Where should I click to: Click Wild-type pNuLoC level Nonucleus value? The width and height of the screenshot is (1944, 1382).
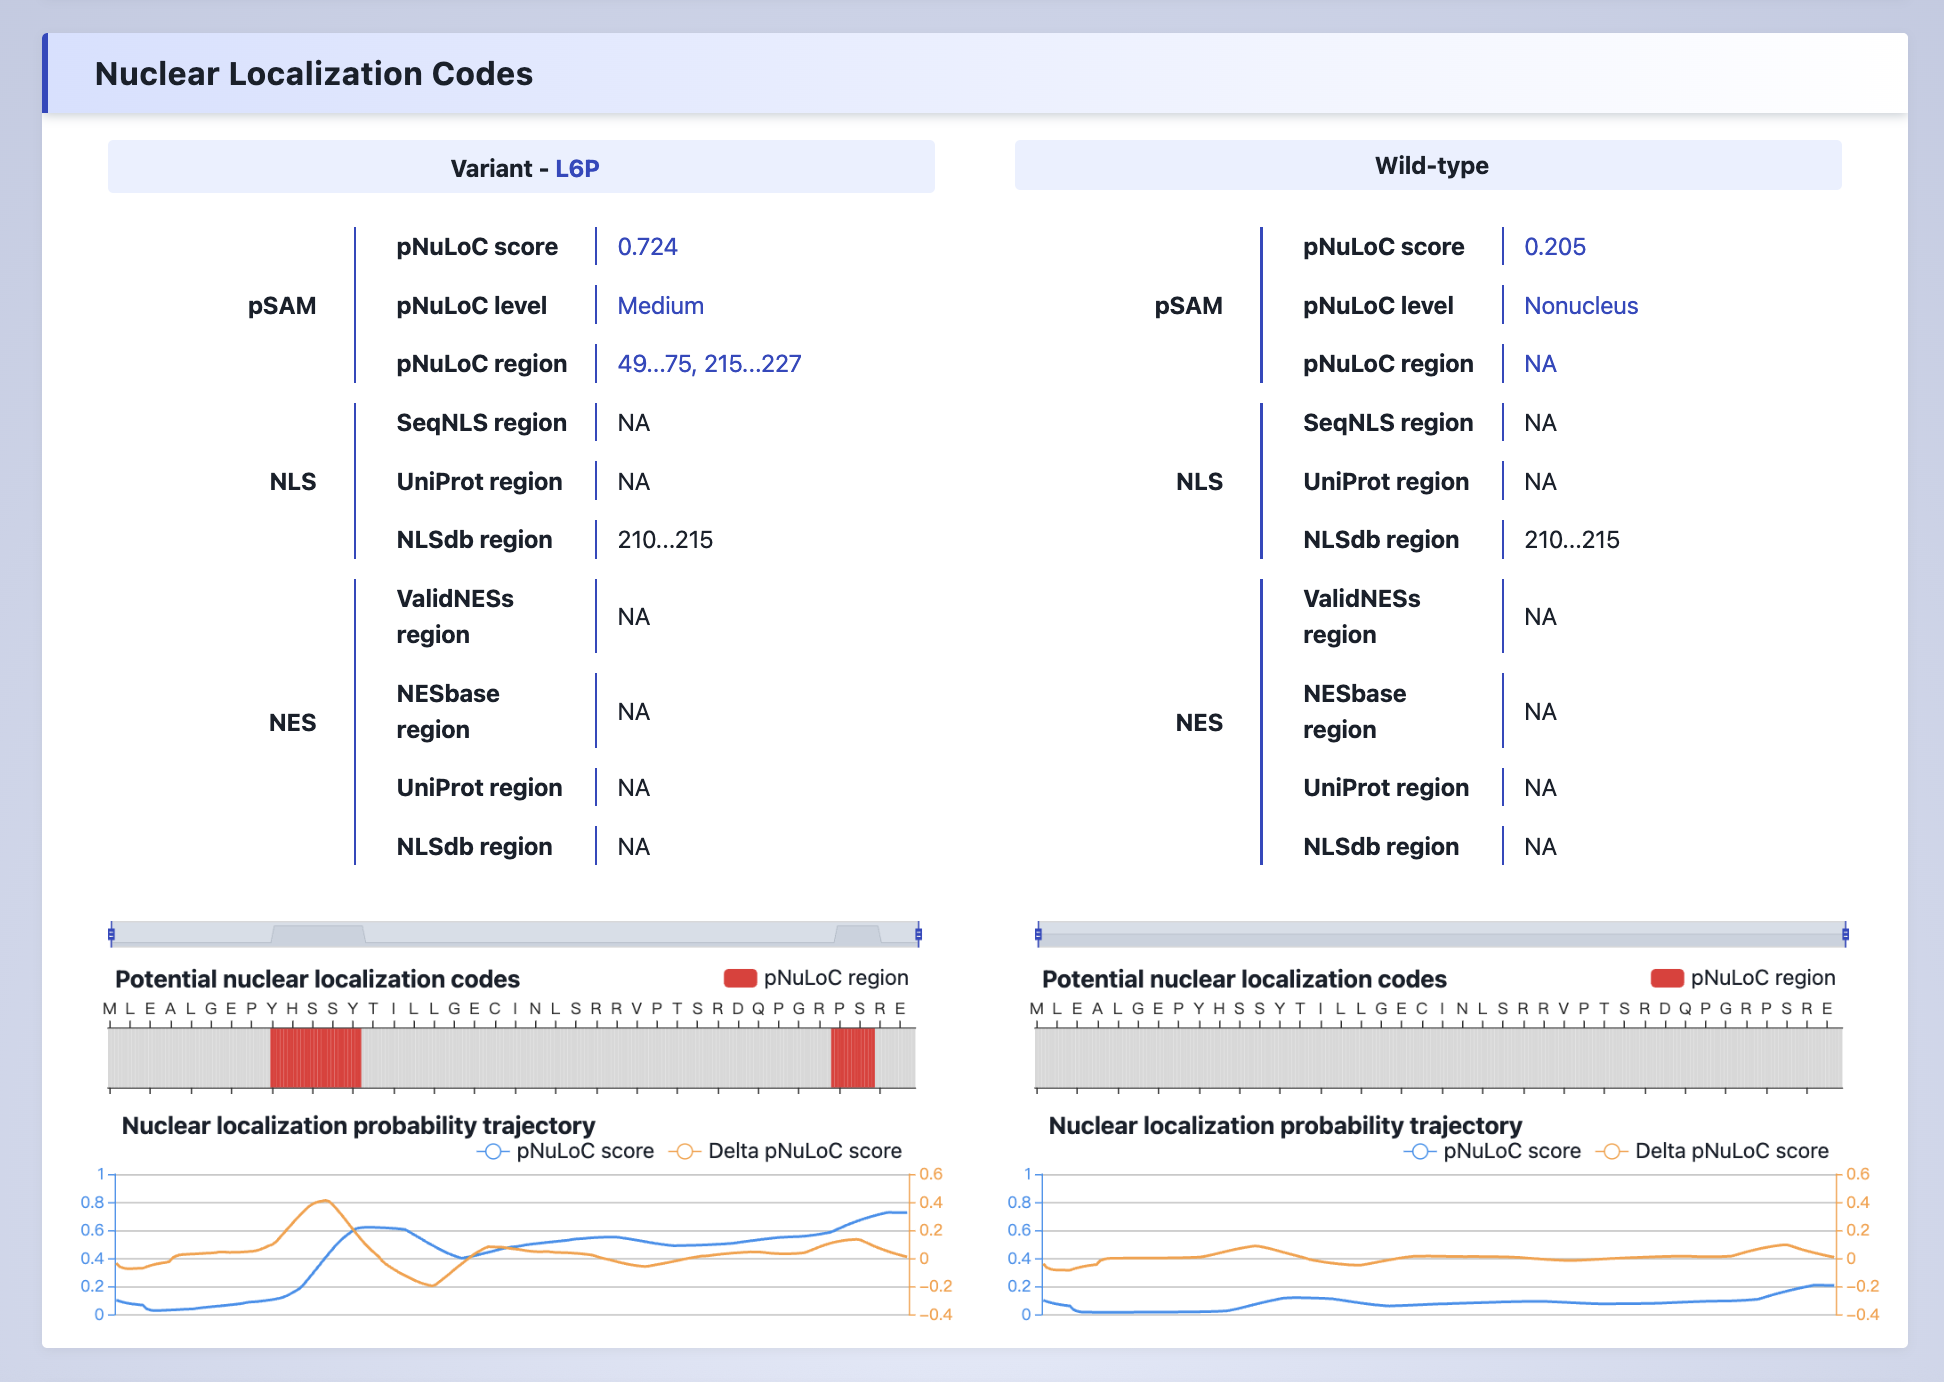(1580, 306)
